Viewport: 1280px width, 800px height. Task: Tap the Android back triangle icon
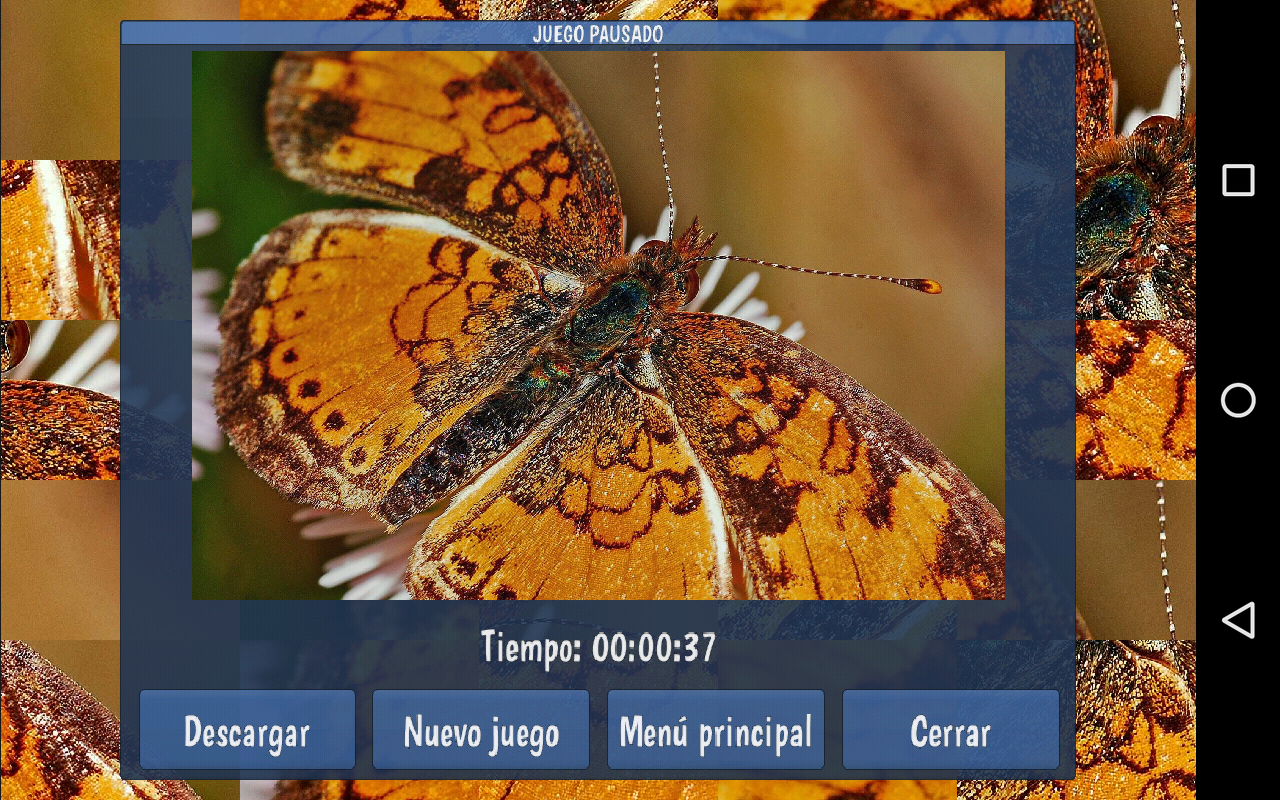point(1238,620)
